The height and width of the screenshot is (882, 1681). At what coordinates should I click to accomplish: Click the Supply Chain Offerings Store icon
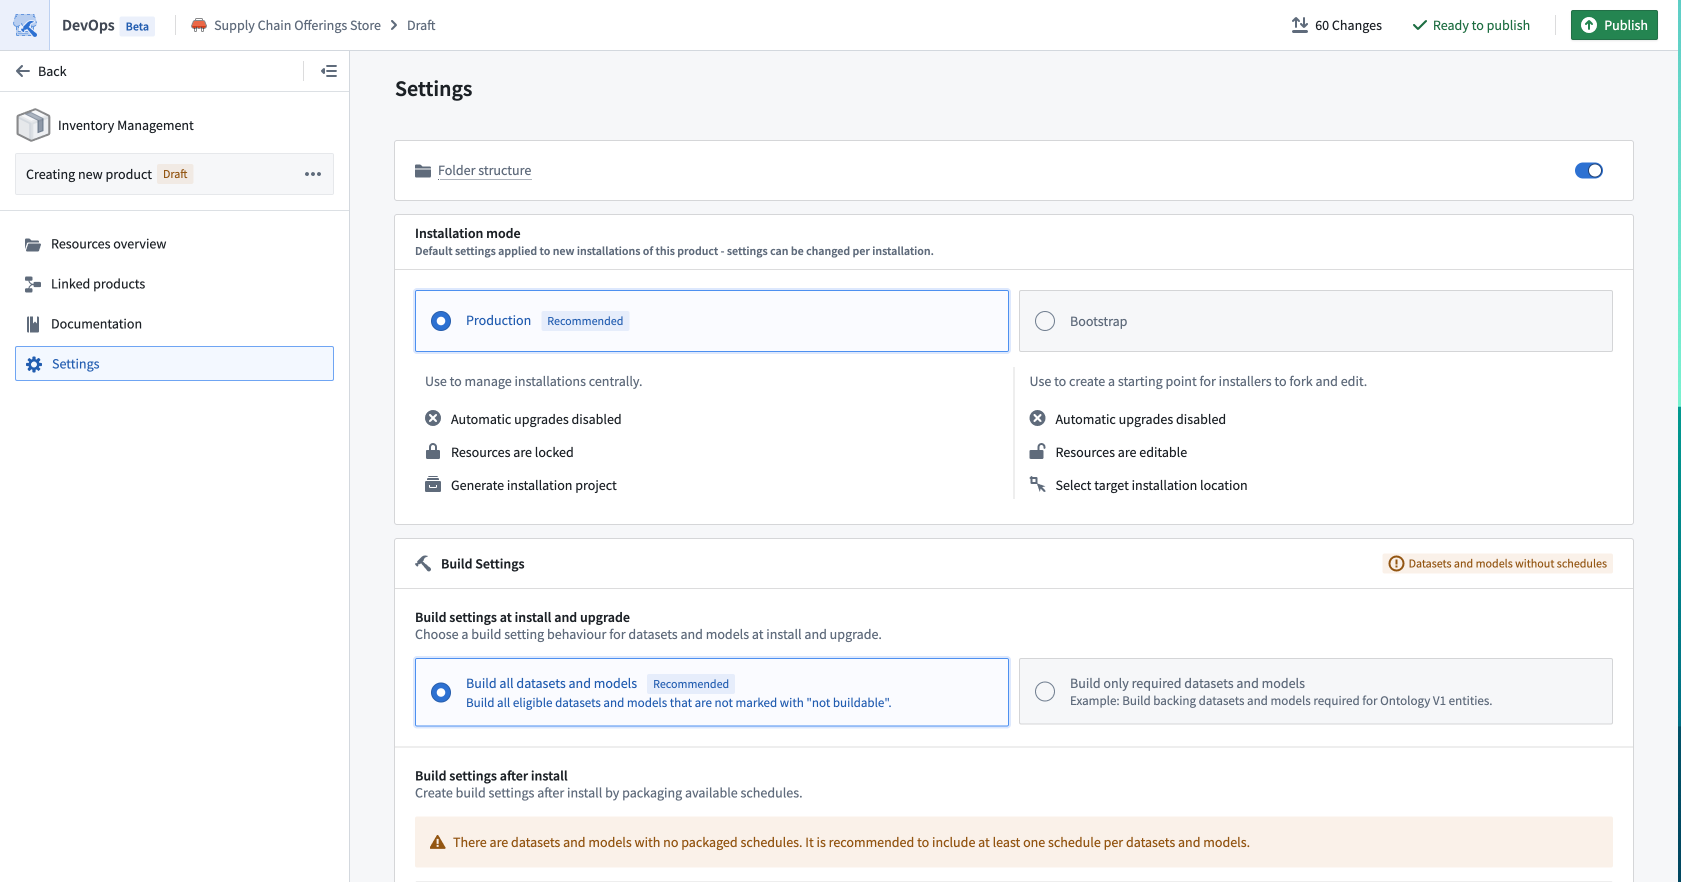click(199, 25)
